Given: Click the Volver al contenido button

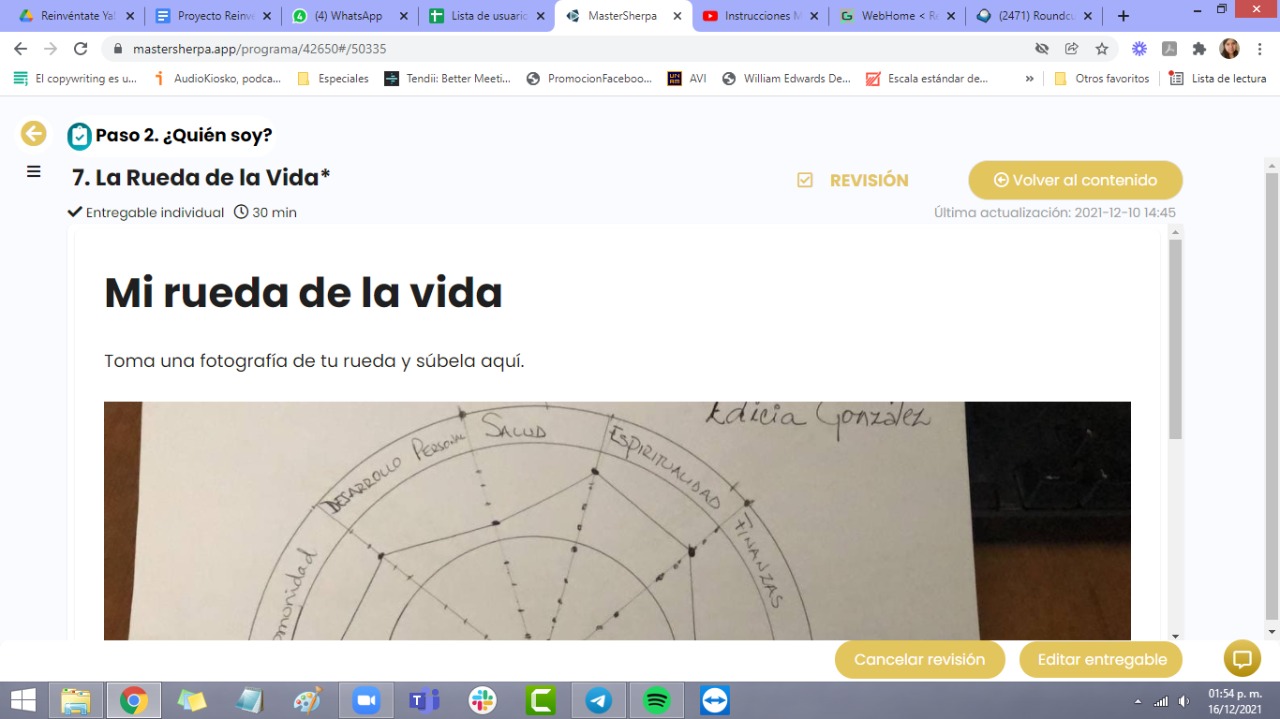Looking at the screenshot, I should tap(1075, 180).
